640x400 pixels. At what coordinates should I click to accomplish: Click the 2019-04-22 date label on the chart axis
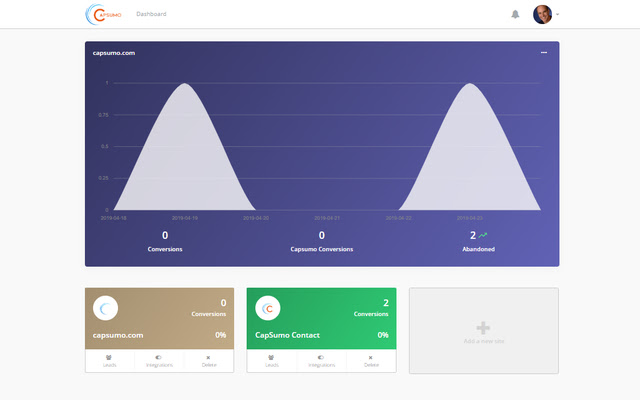[398, 218]
